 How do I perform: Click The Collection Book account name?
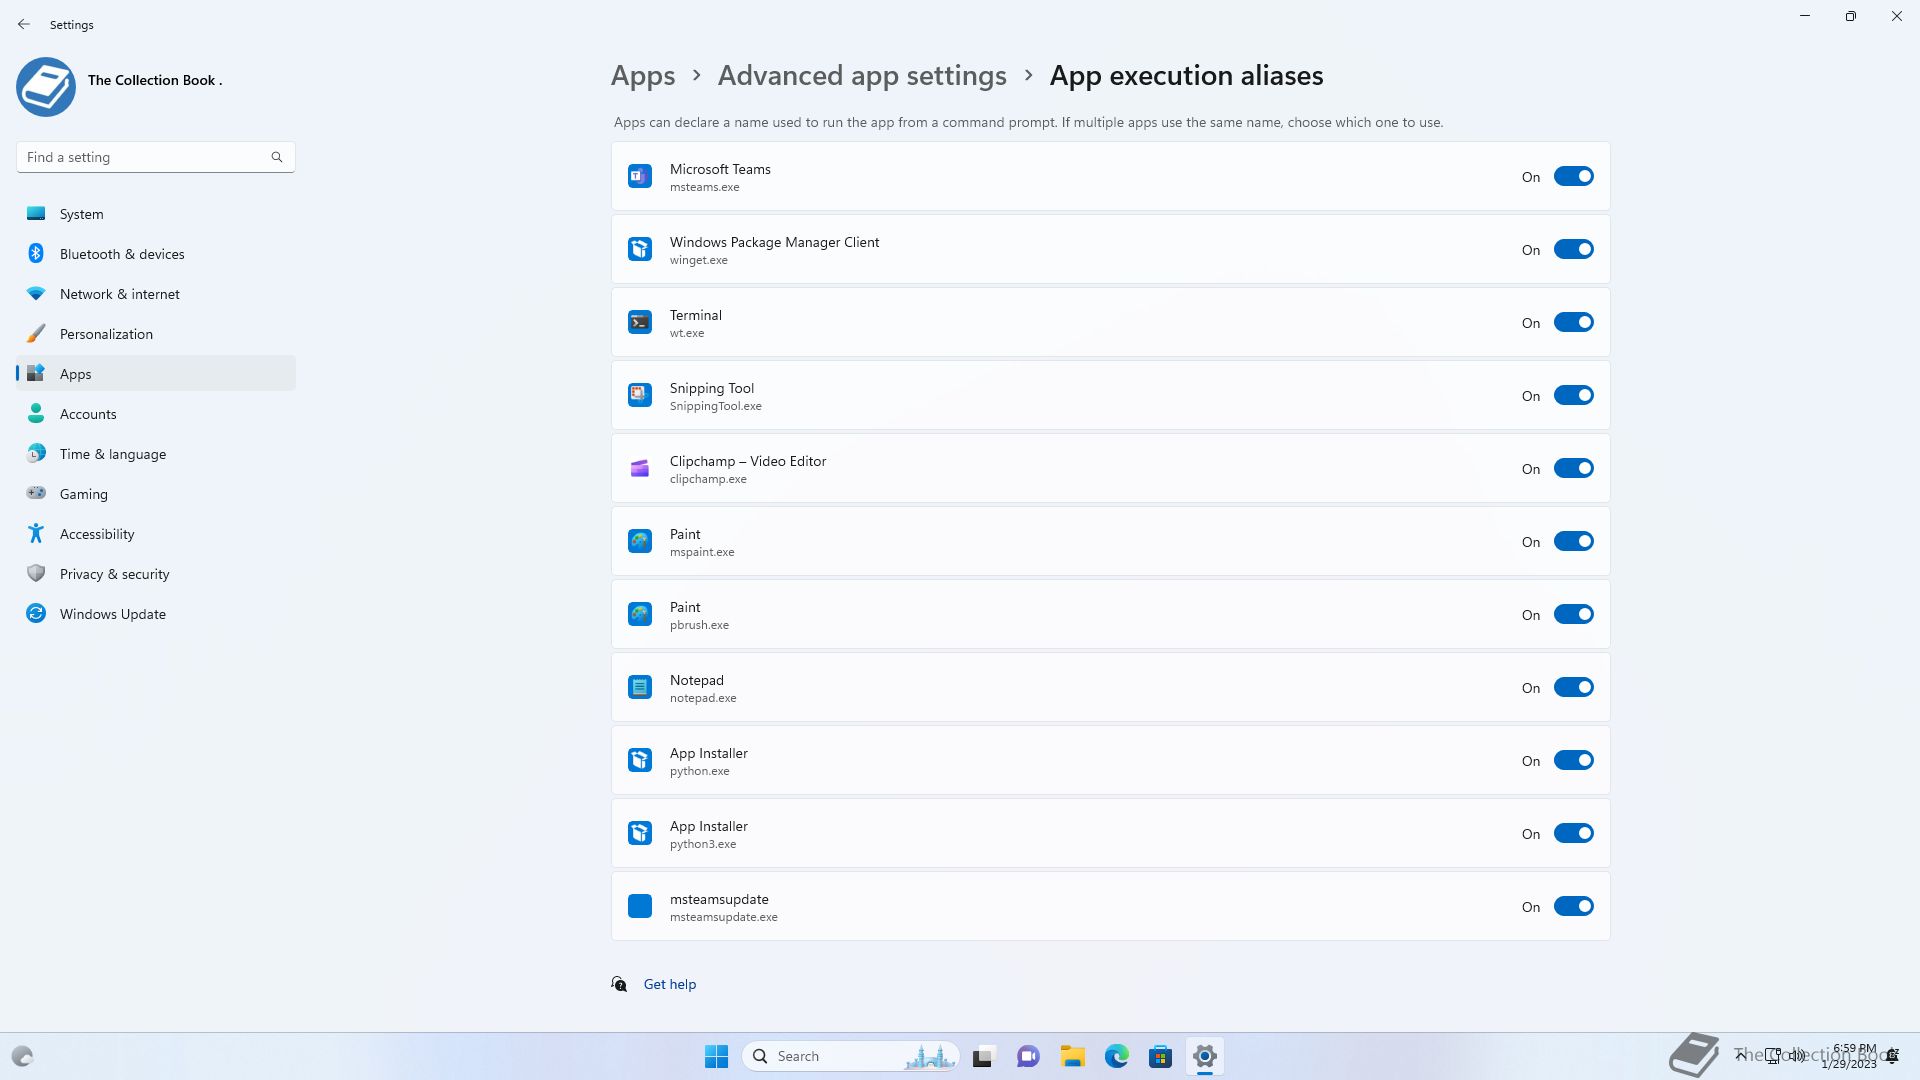(x=155, y=80)
